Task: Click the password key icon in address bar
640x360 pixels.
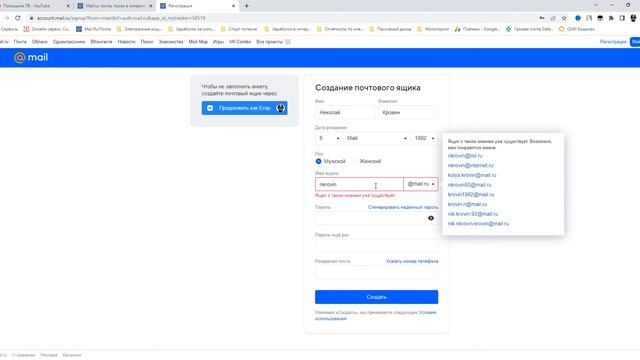Action: [x=542, y=18]
